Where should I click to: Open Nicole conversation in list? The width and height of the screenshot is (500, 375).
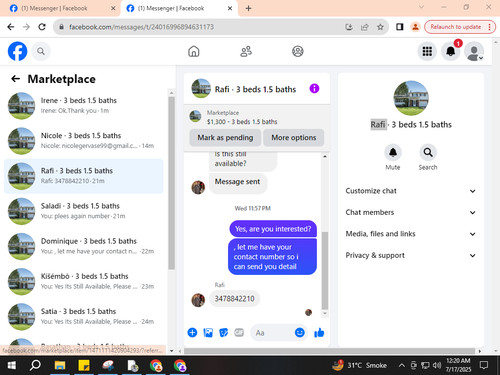pyautogui.click(x=83, y=141)
